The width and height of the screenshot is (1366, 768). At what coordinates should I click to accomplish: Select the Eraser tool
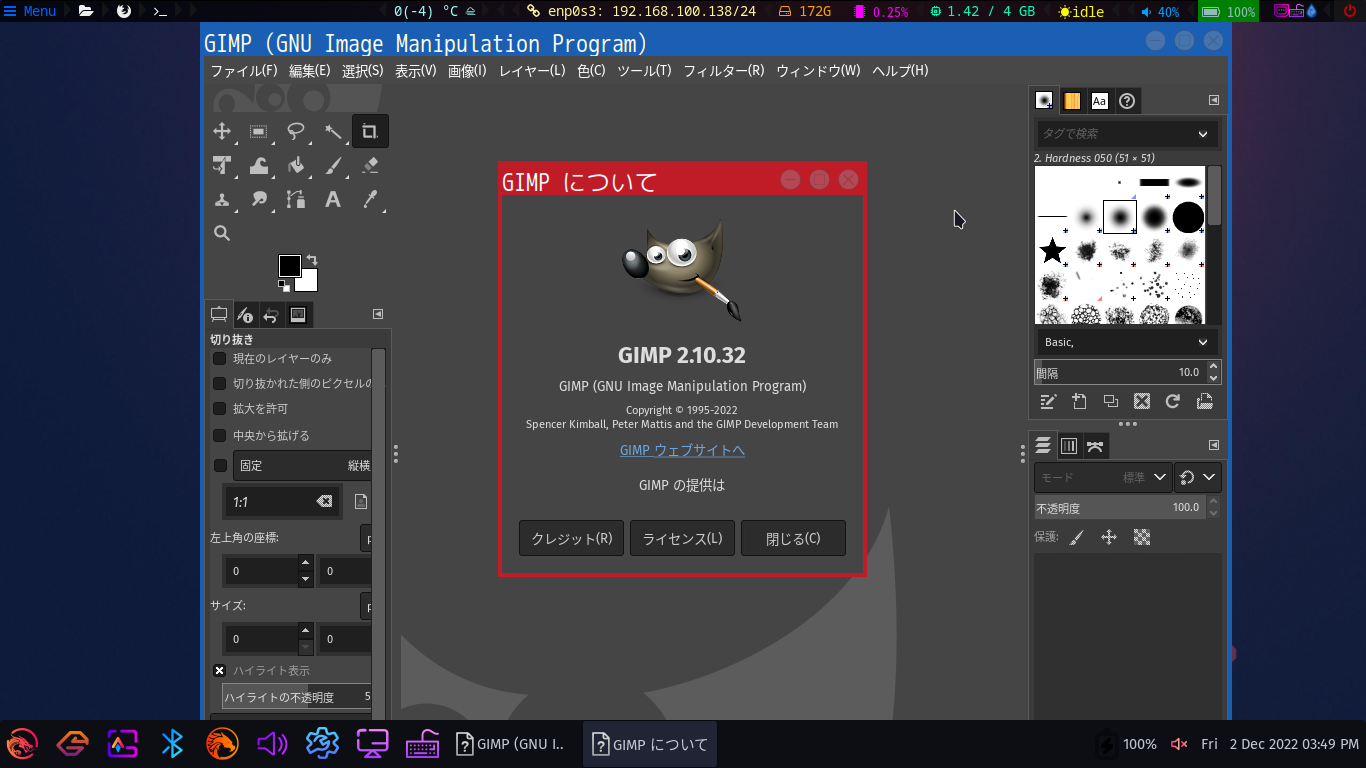(370, 165)
